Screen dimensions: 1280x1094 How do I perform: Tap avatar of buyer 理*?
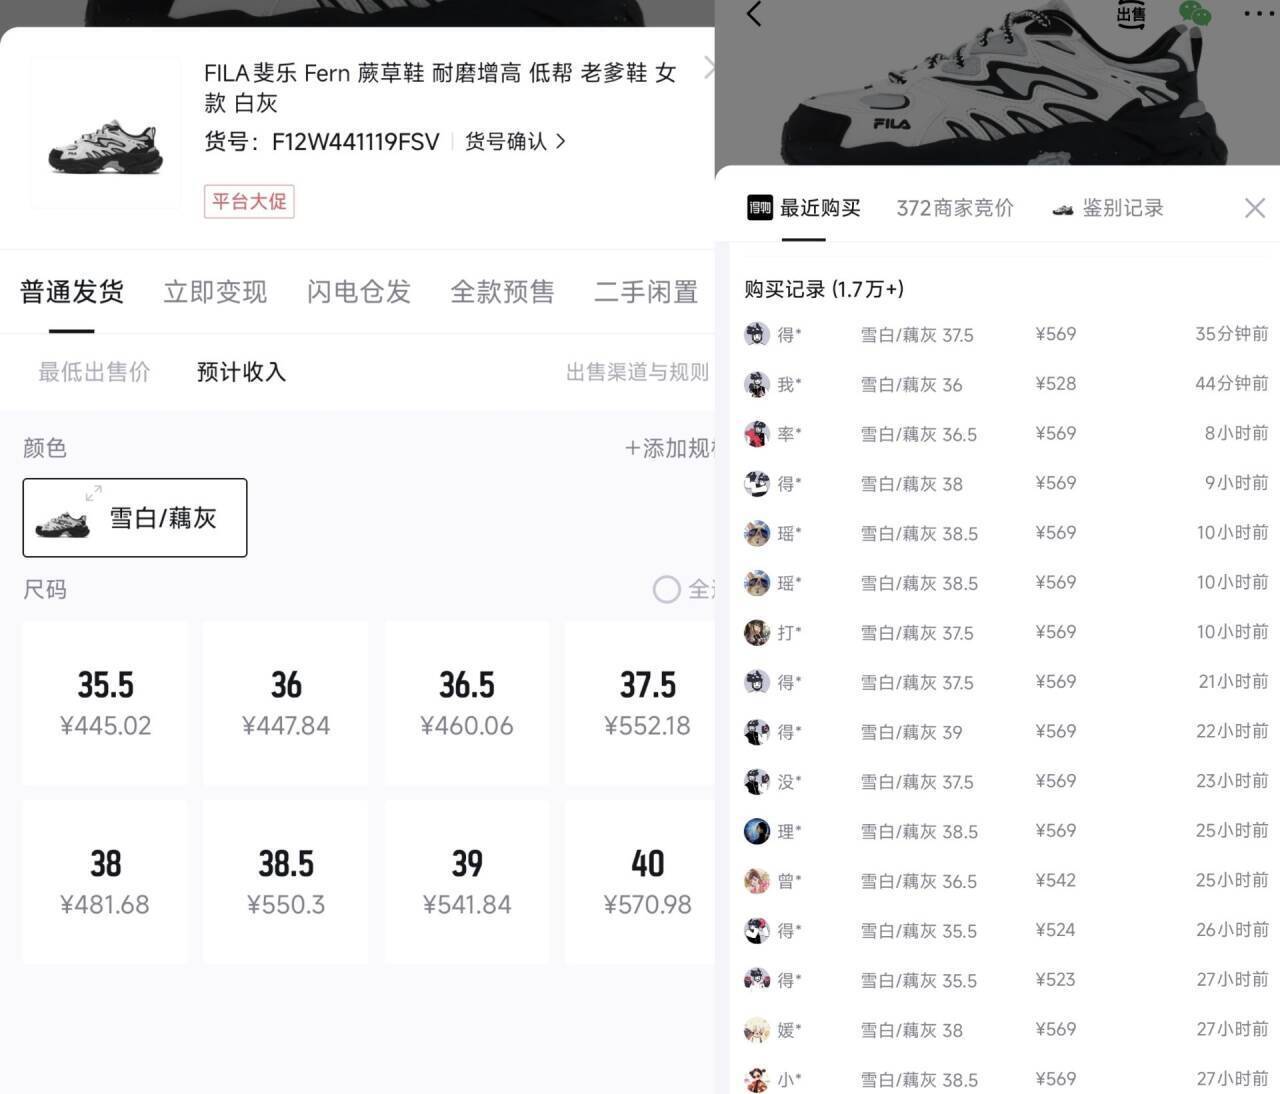coord(757,831)
